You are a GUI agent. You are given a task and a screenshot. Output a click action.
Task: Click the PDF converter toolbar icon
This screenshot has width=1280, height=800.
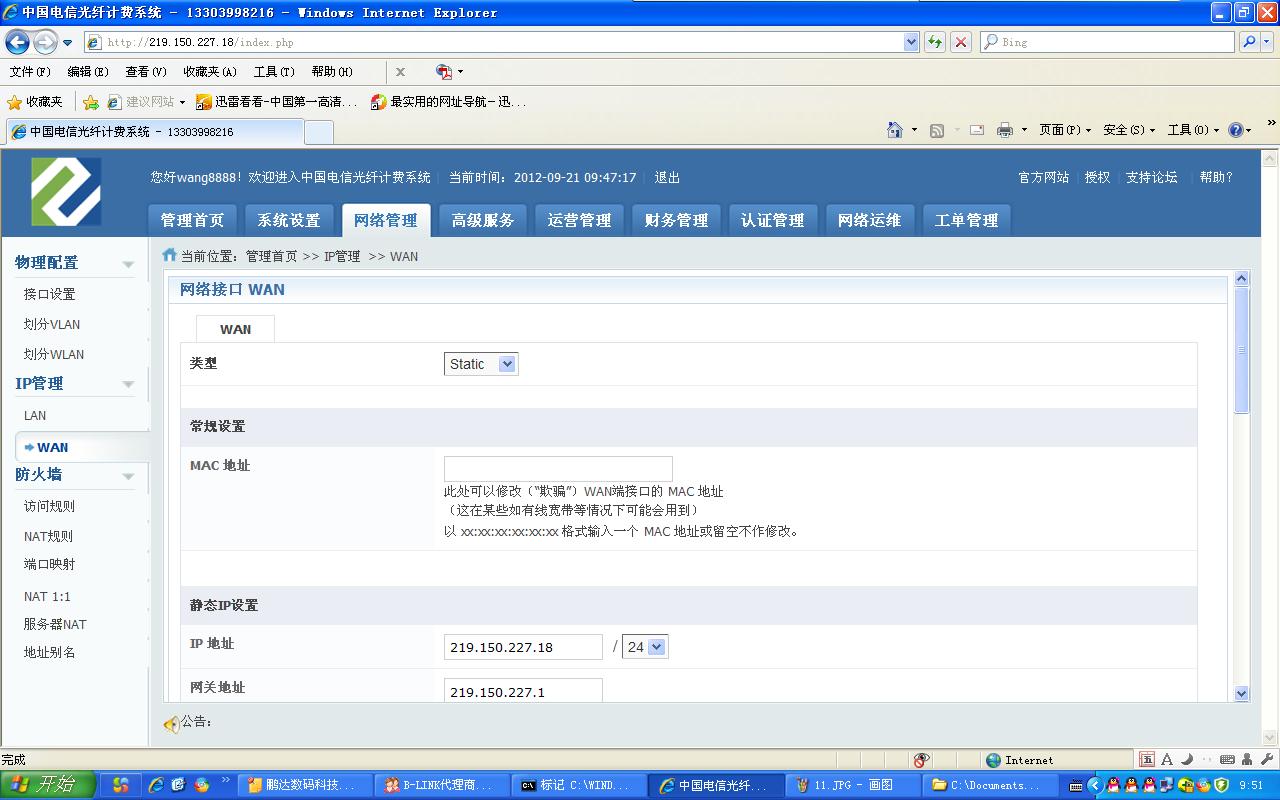(444, 72)
